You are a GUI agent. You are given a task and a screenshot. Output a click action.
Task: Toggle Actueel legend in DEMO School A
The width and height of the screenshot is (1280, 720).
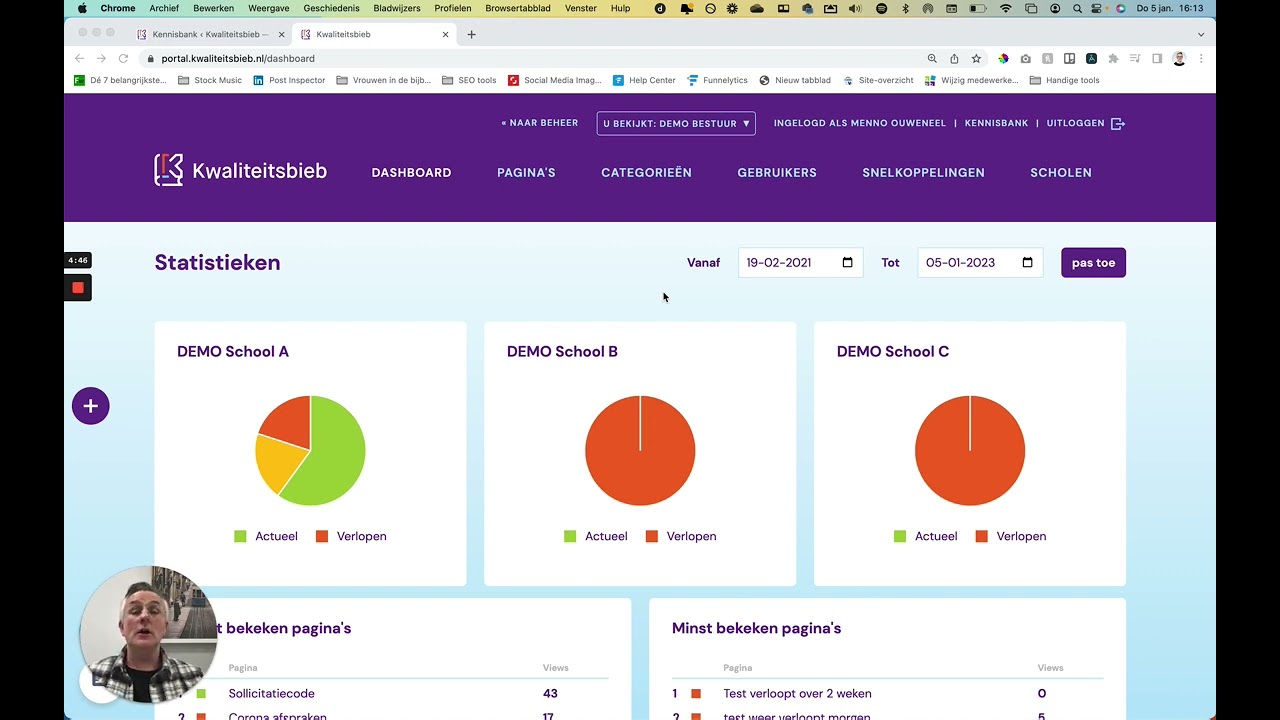(266, 536)
